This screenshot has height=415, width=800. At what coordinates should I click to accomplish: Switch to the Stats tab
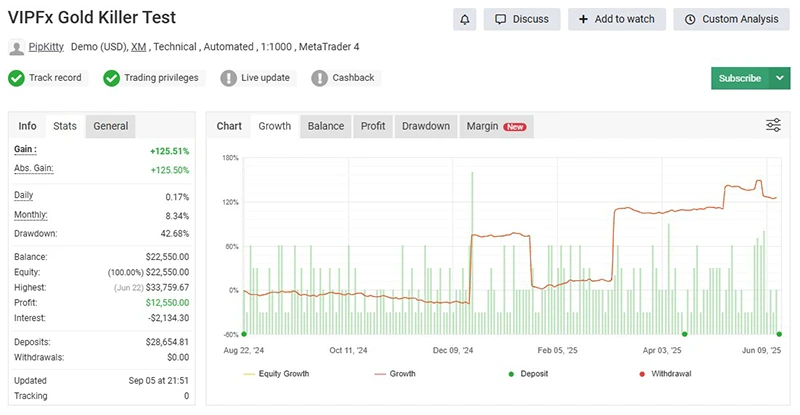65,126
